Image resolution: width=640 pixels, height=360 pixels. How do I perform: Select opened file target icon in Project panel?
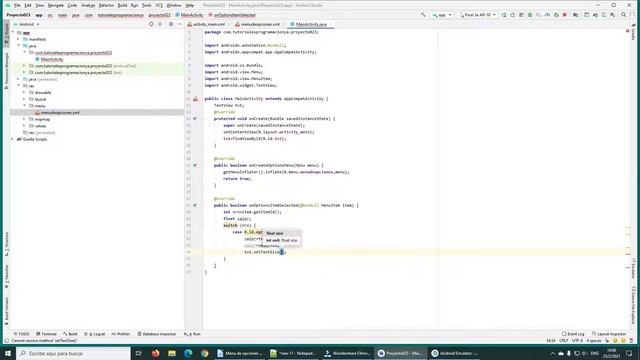coord(151,24)
